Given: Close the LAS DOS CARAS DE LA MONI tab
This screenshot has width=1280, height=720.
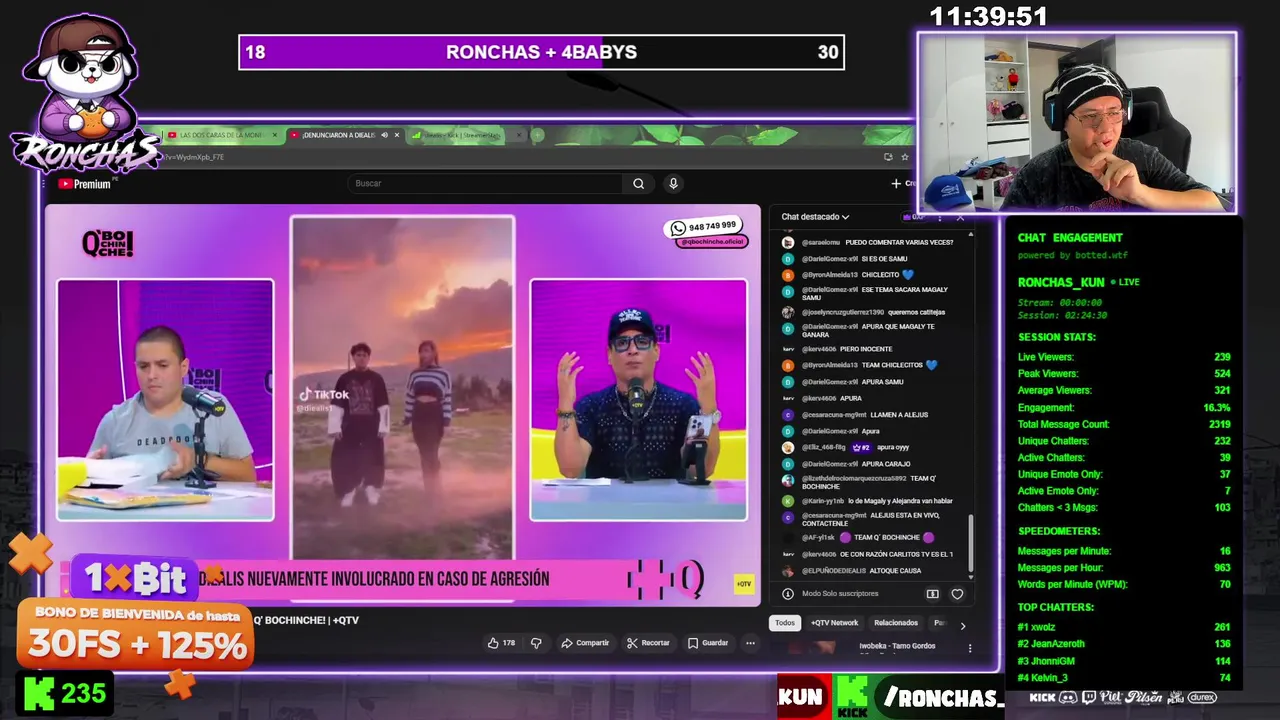Looking at the screenshot, I should click(277, 135).
